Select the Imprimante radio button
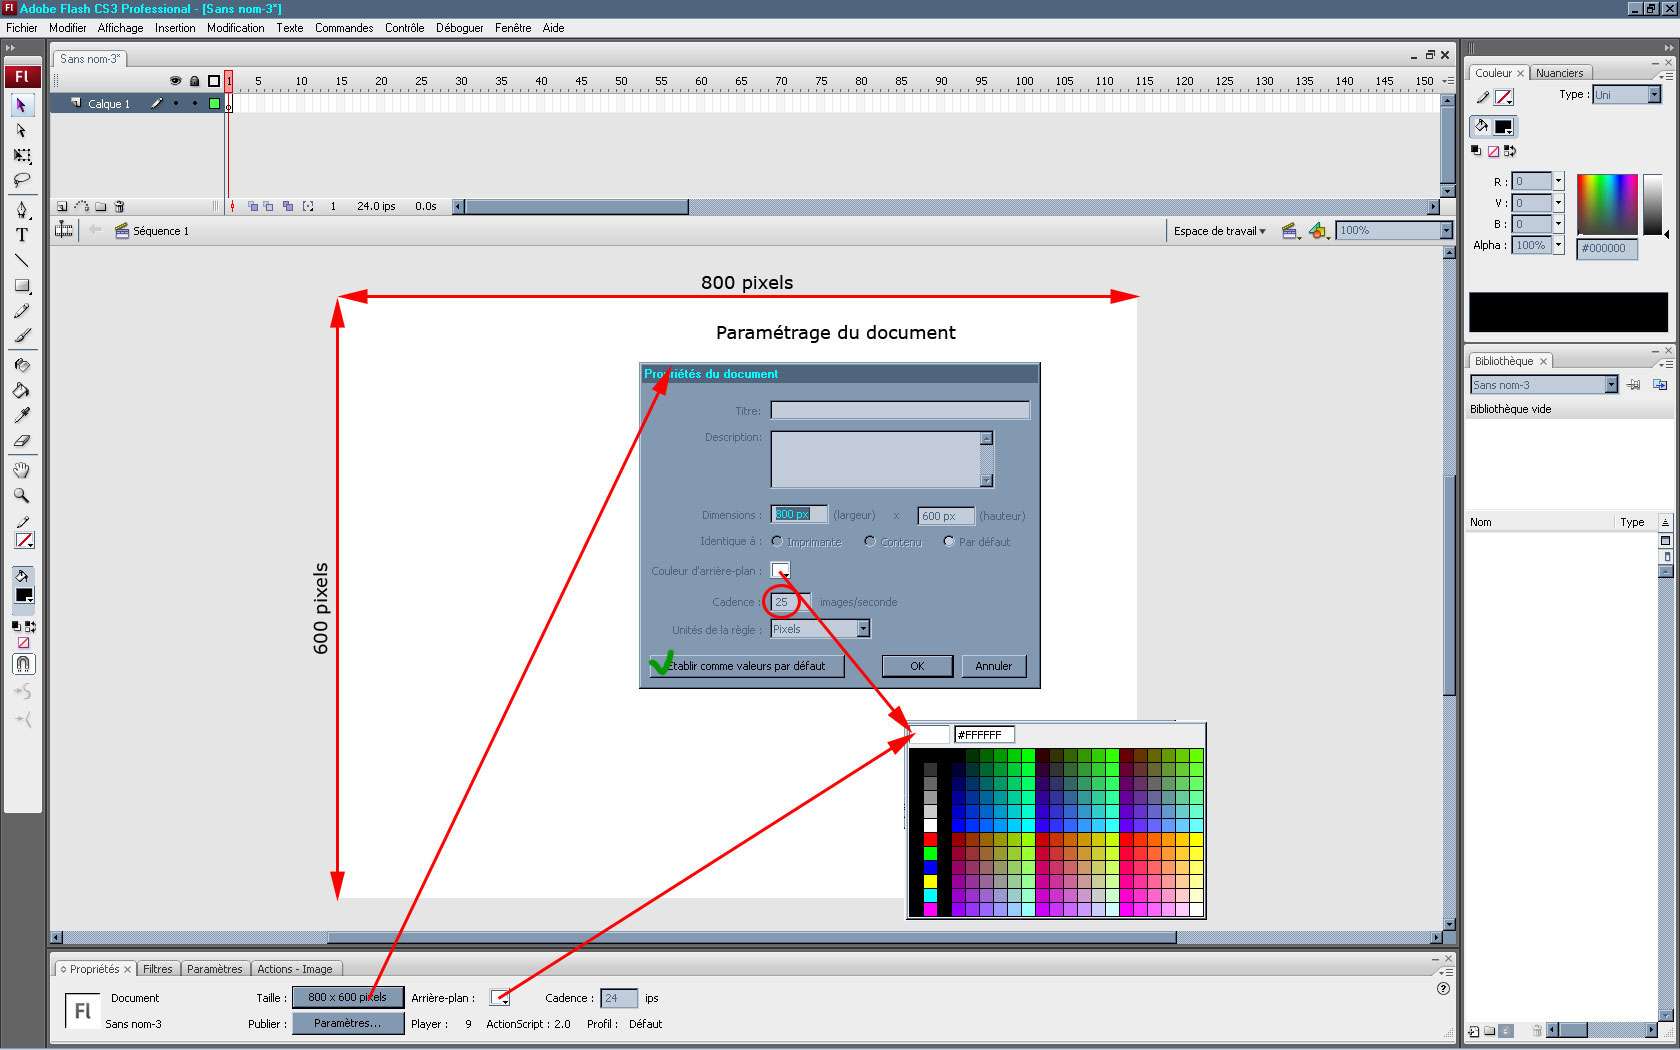1680x1050 pixels. (777, 541)
